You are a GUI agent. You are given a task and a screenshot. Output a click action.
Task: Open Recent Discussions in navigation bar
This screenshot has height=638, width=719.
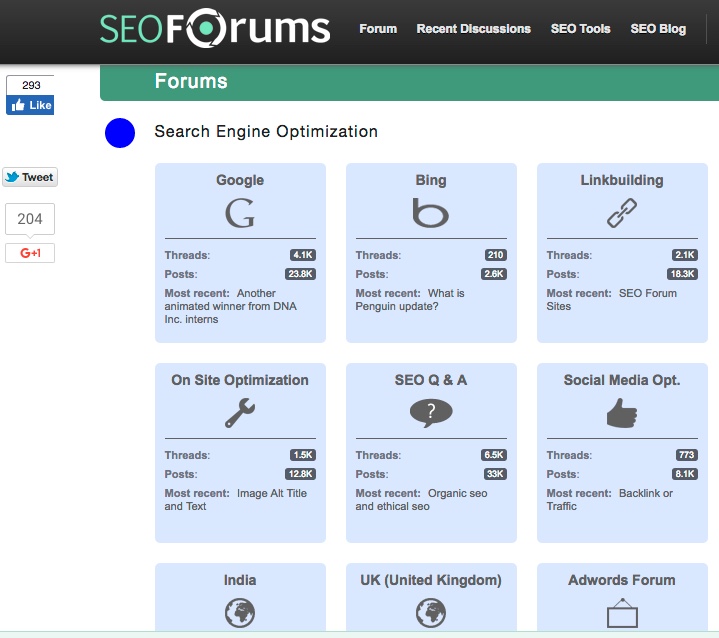pos(473,29)
